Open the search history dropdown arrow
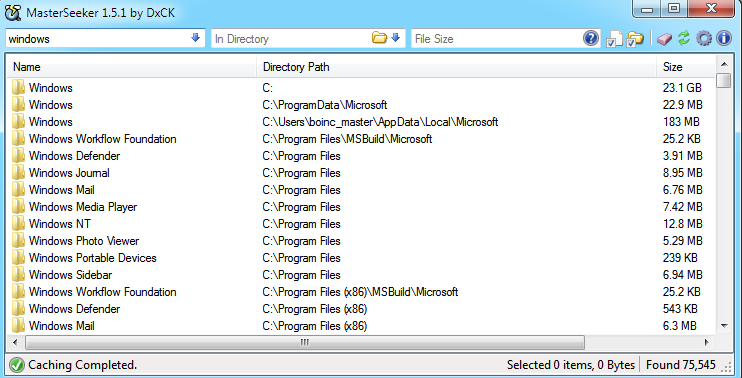Viewport: 742px width, 378px height. 195,38
